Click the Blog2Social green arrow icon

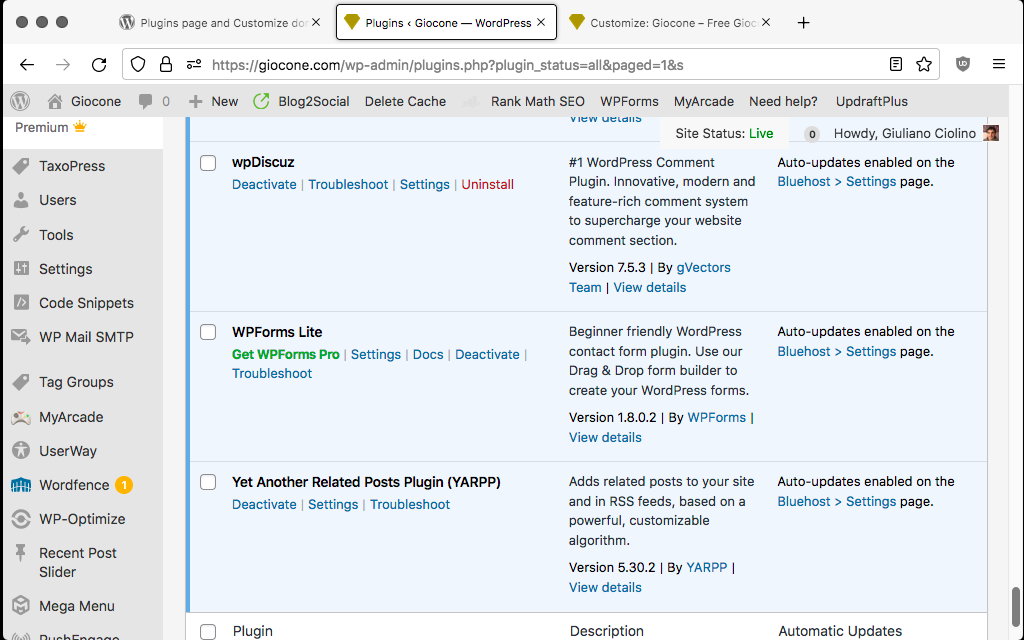click(x=261, y=101)
